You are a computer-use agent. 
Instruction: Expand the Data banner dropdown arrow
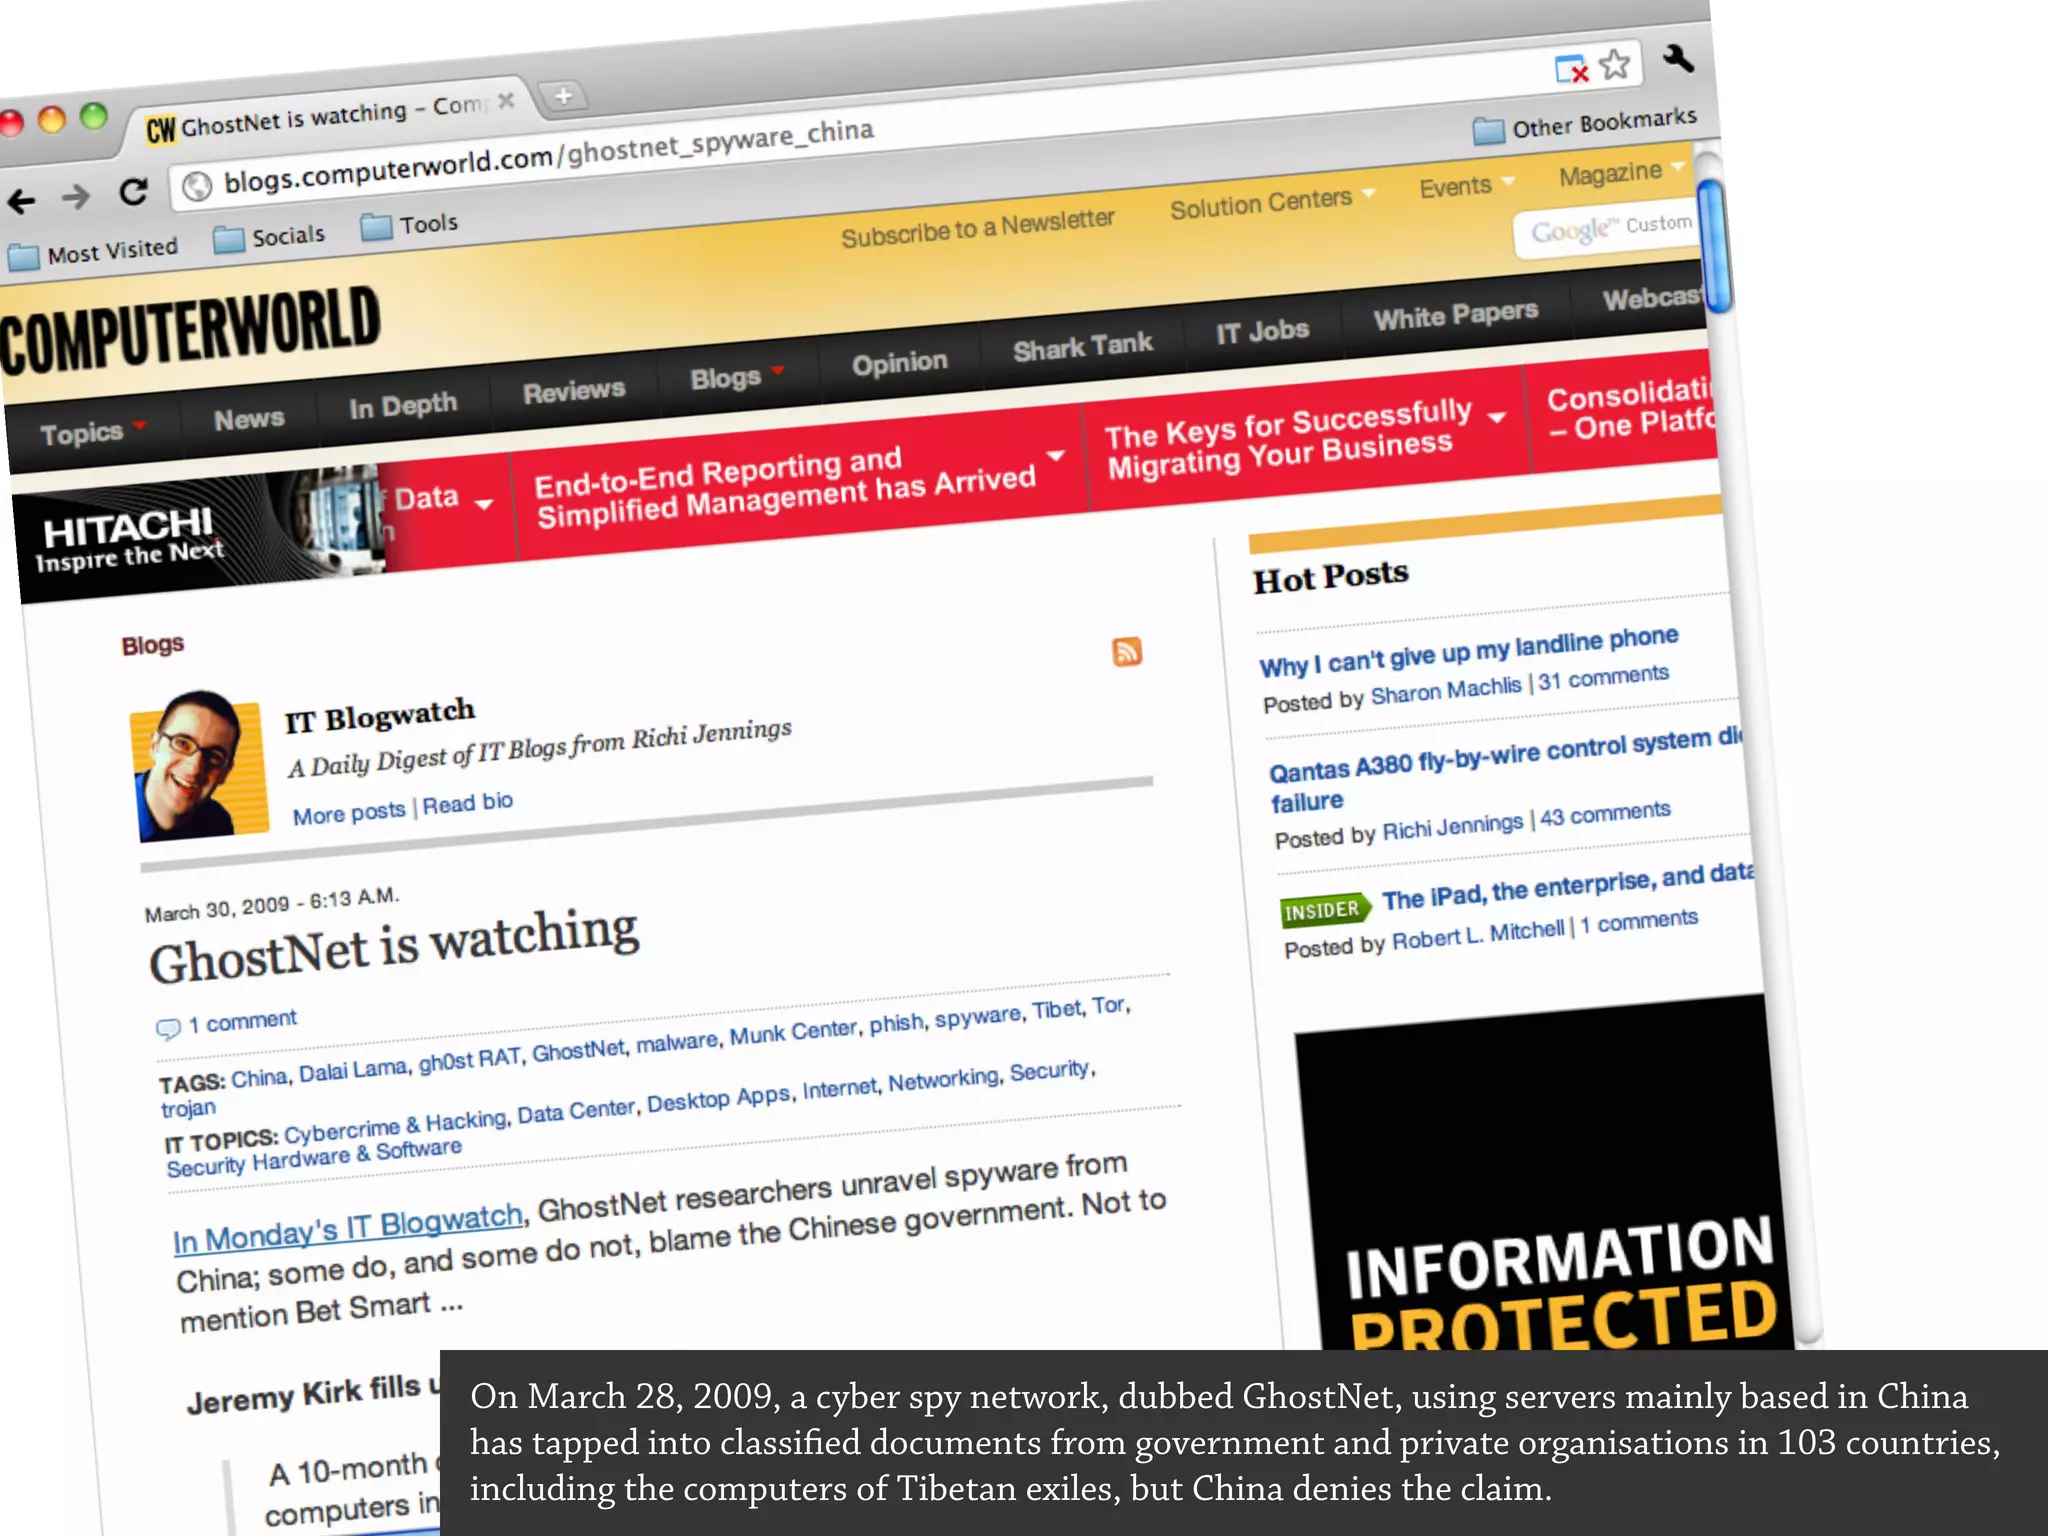click(x=483, y=504)
